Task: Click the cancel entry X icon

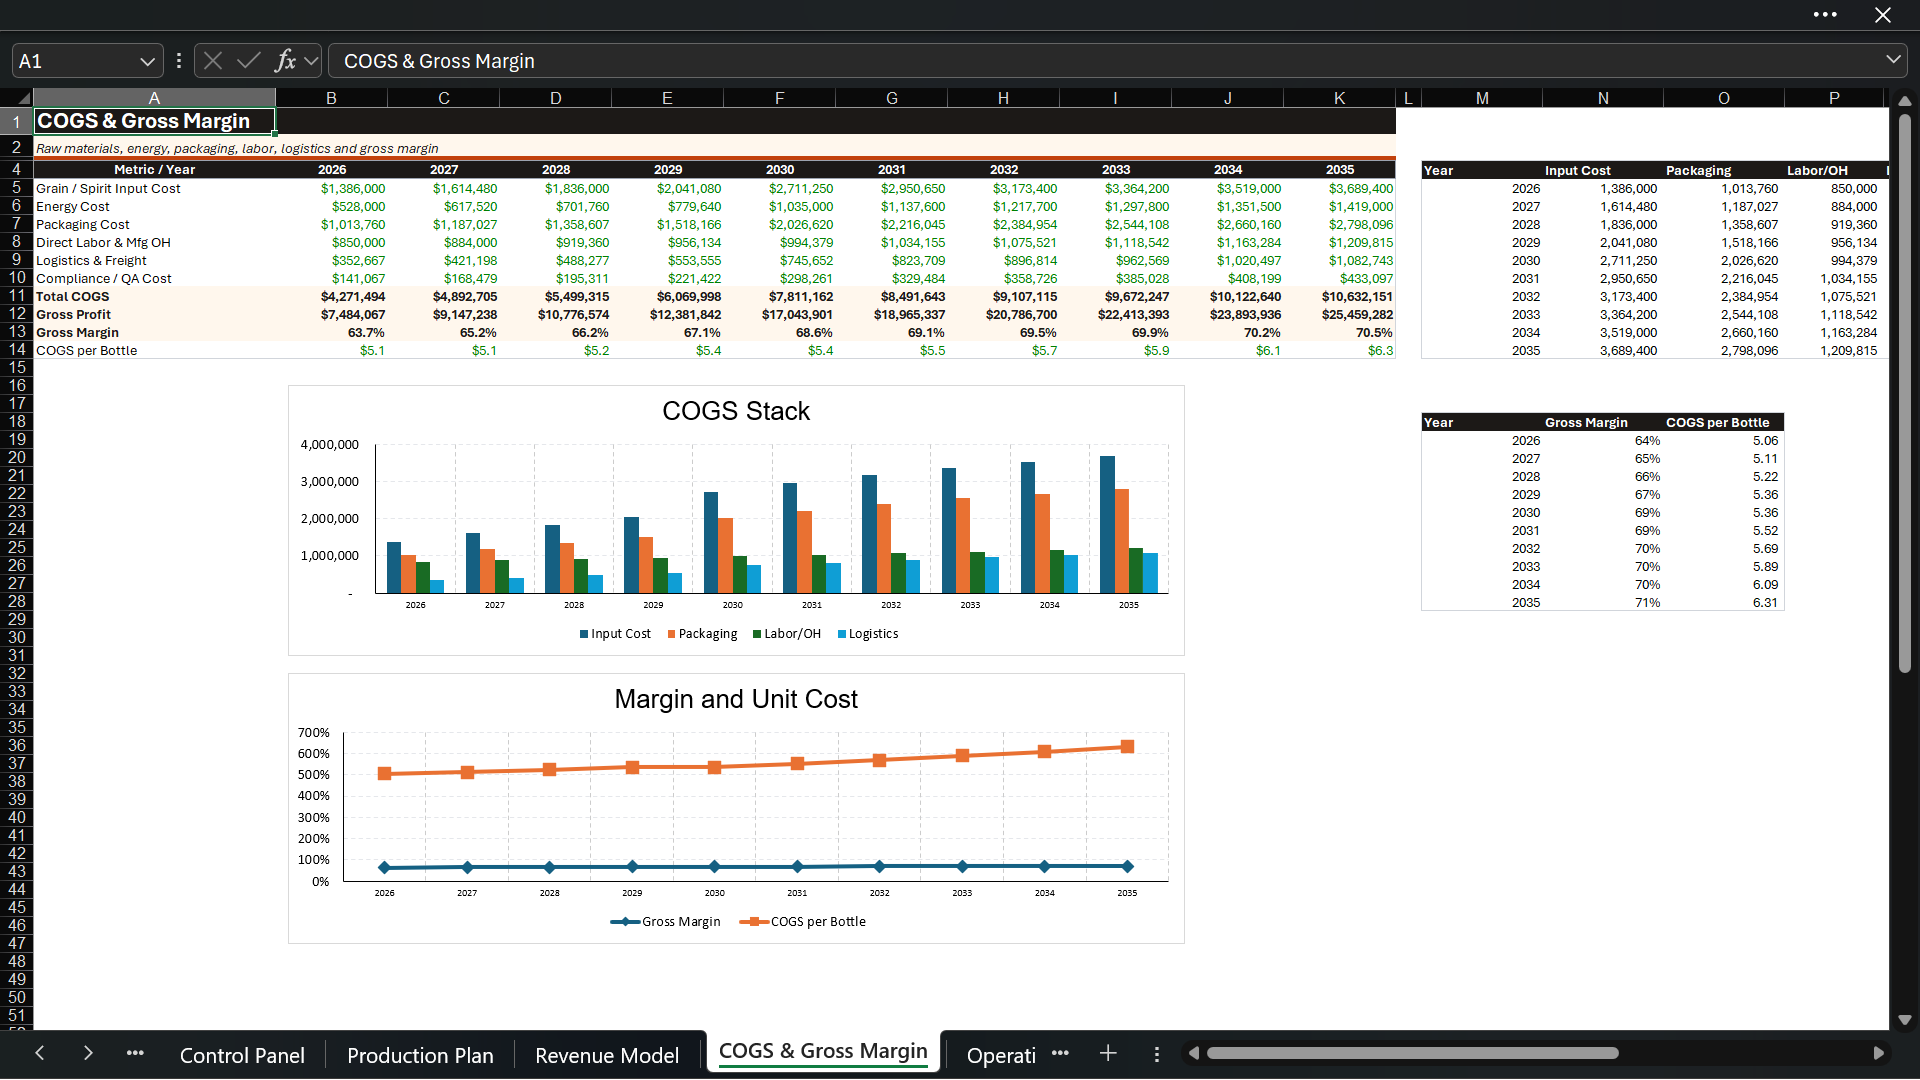Action: pyautogui.click(x=213, y=61)
